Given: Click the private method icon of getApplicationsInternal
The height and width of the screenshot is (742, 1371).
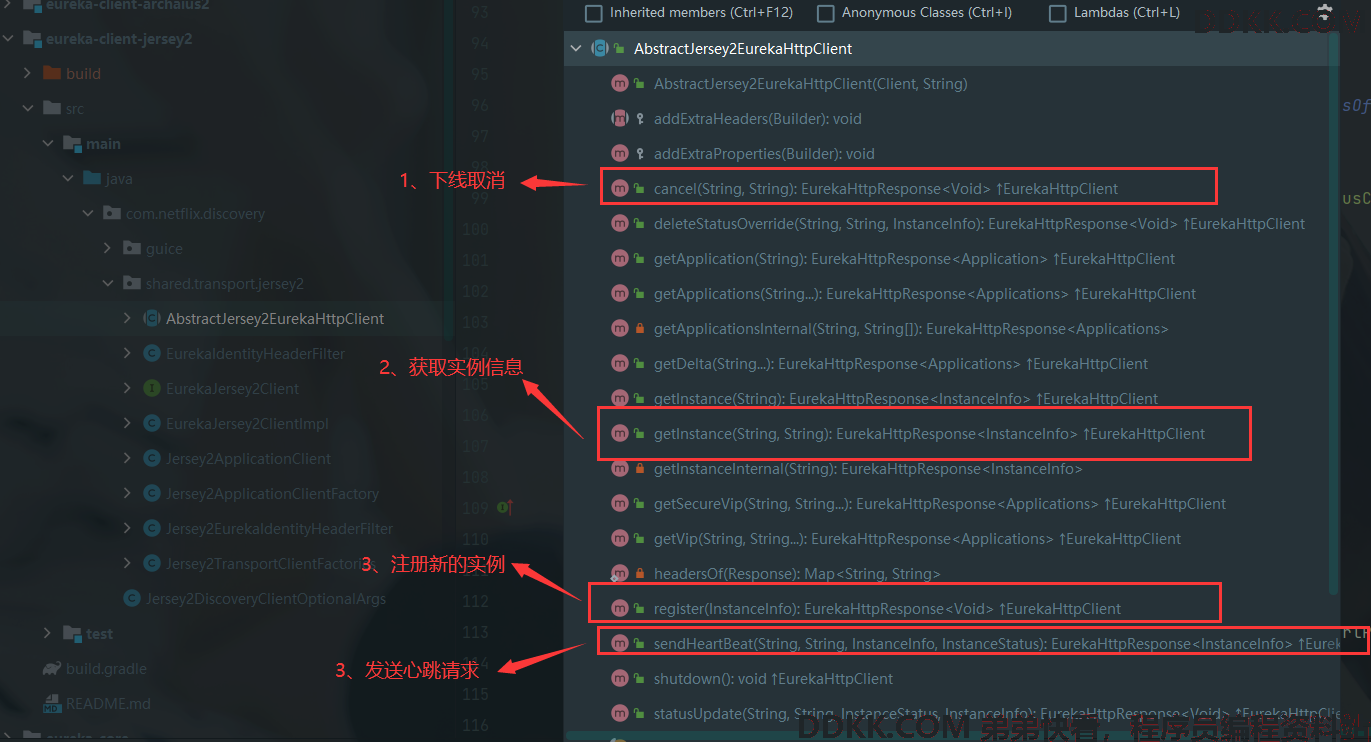Looking at the screenshot, I should [619, 329].
